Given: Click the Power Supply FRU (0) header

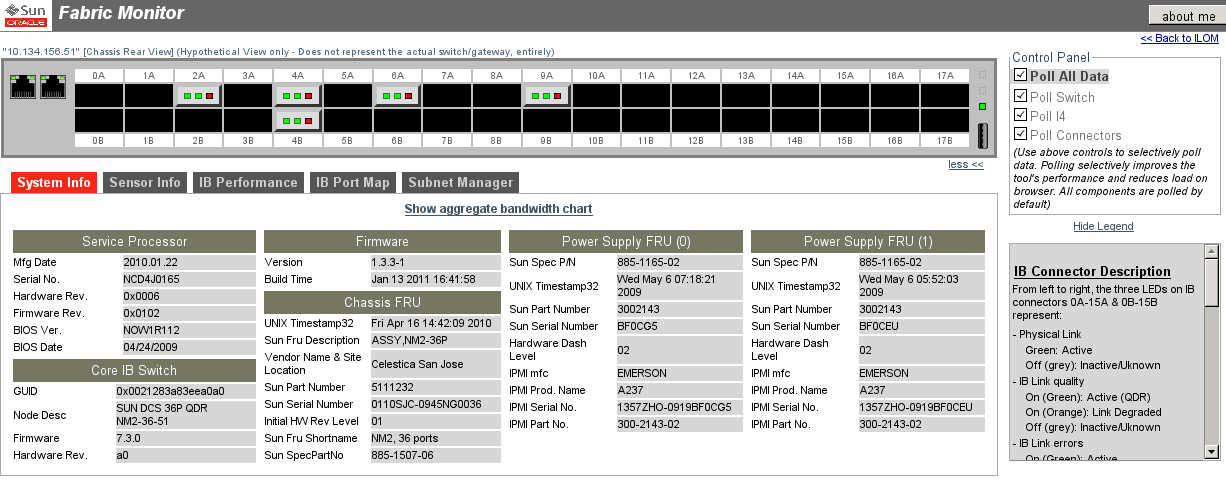Looking at the screenshot, I should [x=626, y=241].
